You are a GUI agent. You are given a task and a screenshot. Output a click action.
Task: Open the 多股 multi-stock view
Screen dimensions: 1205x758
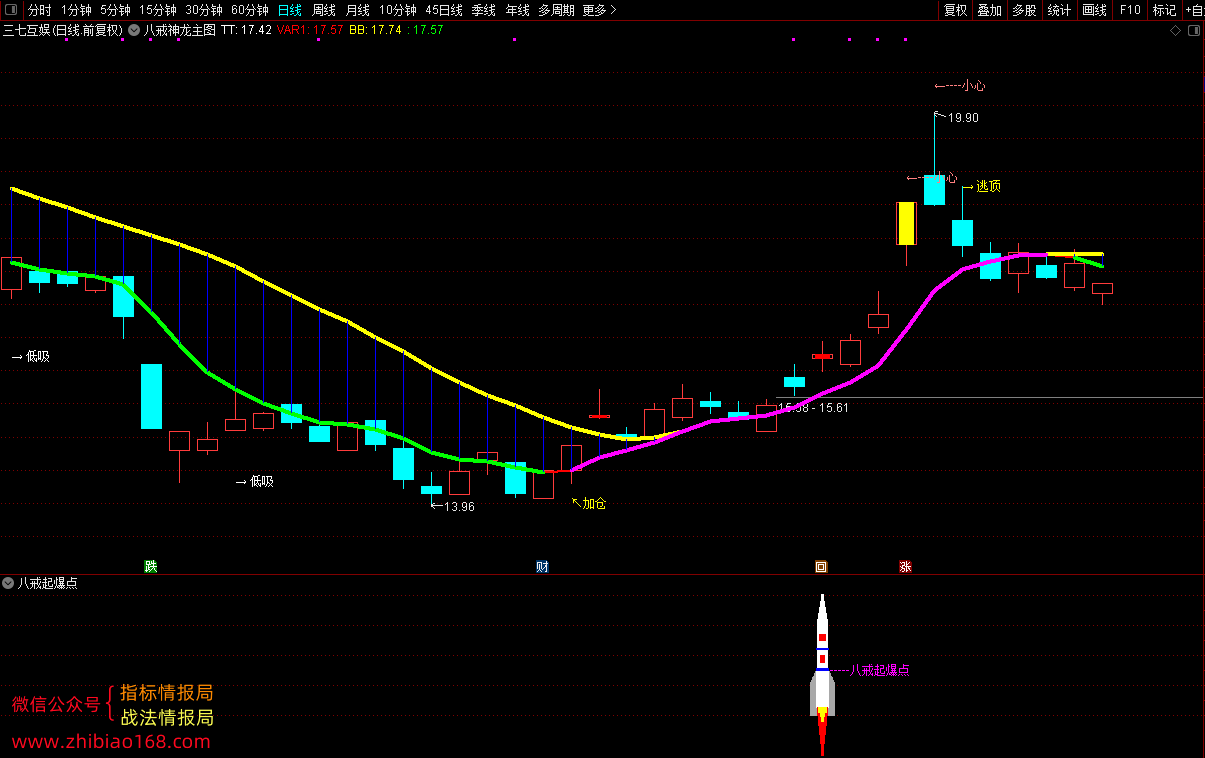[x=1024, y=10]
